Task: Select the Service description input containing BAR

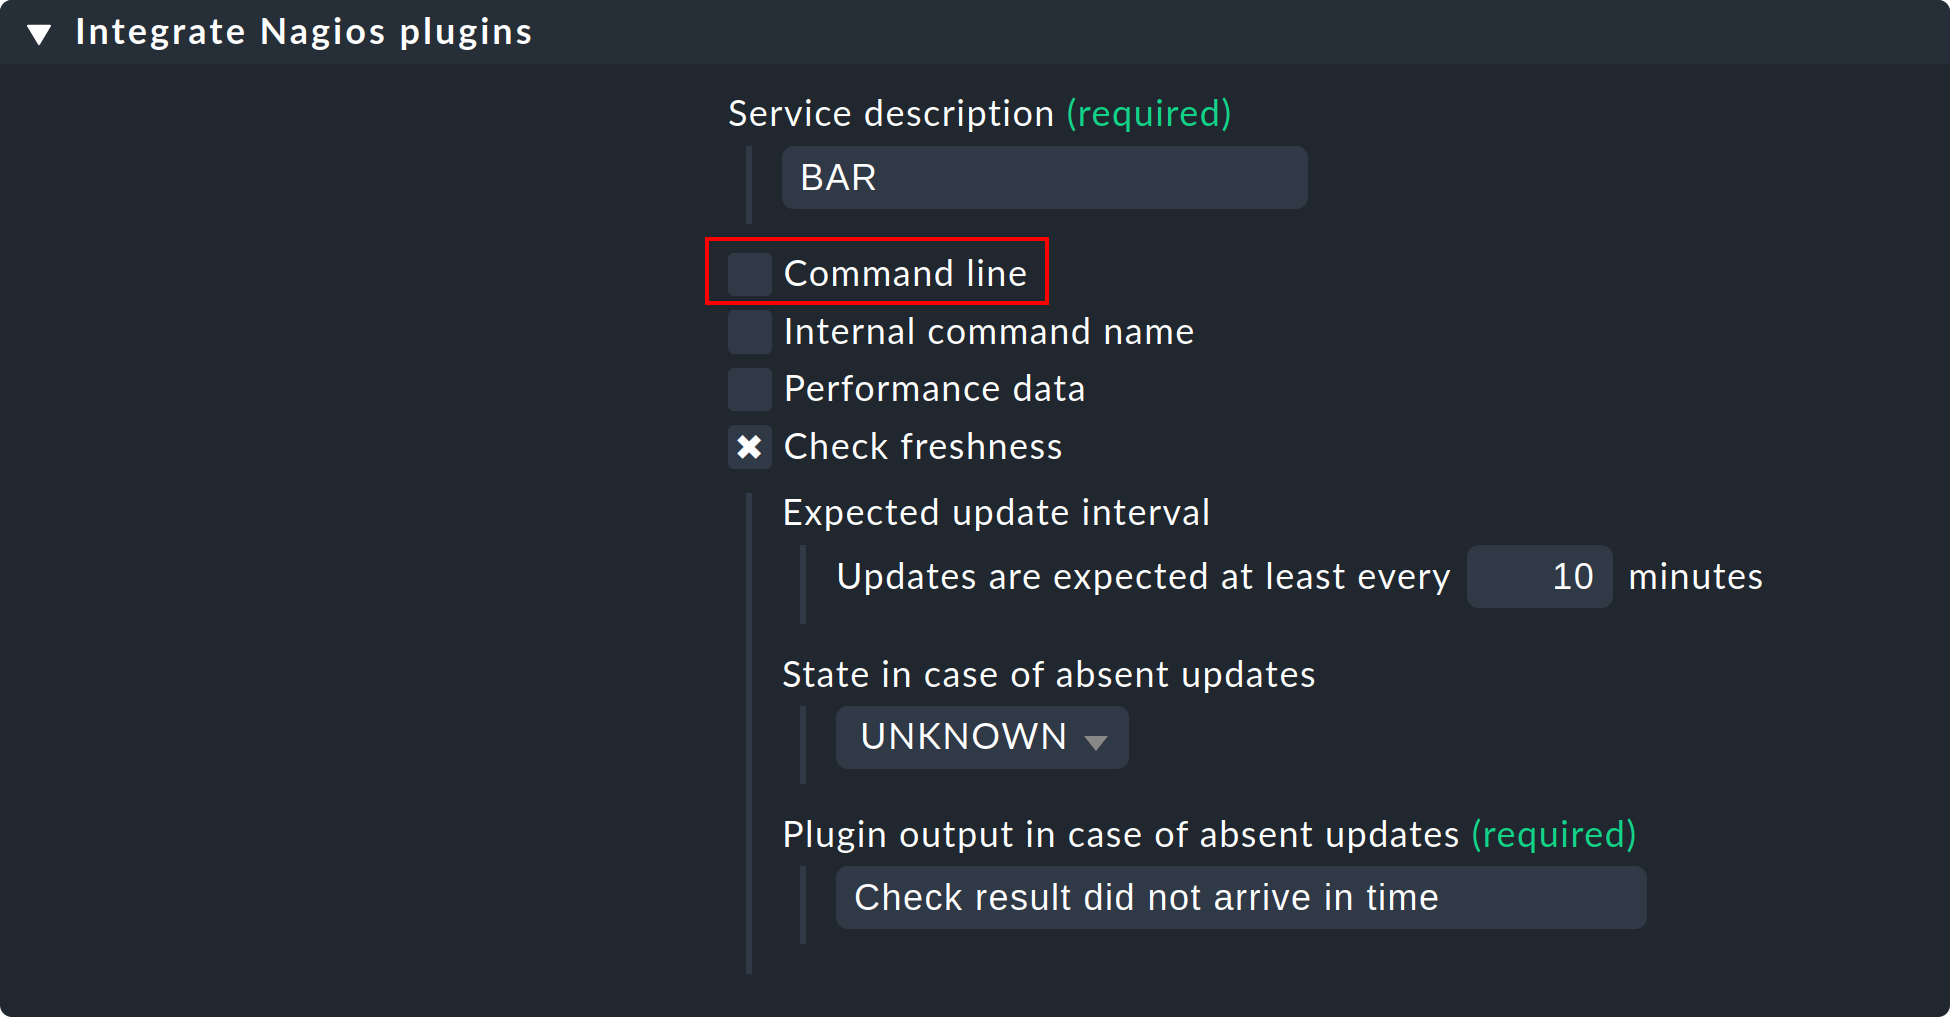Action: coord(1043,177)
